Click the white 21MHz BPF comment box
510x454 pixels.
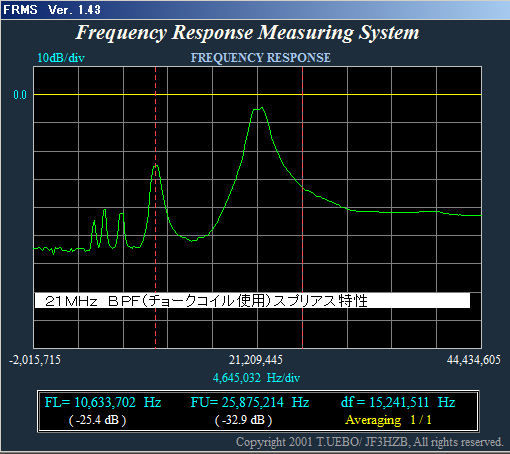(252, 301)
